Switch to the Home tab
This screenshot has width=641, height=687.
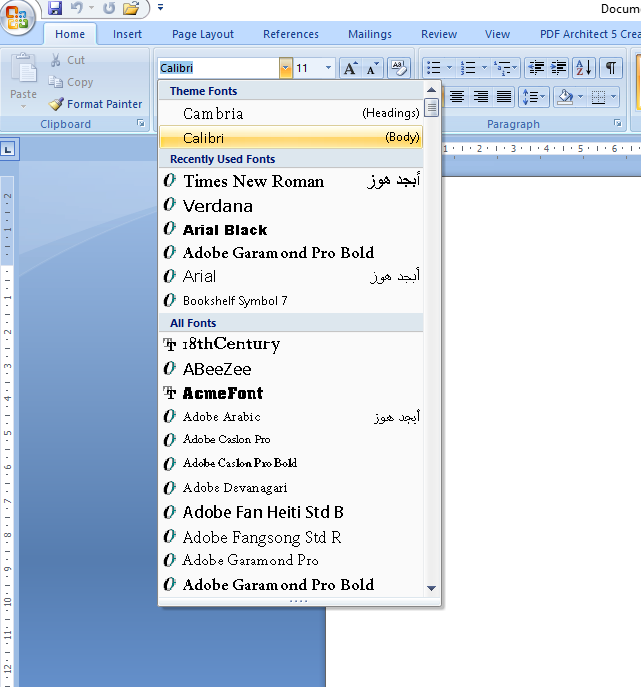click(70, 34)
